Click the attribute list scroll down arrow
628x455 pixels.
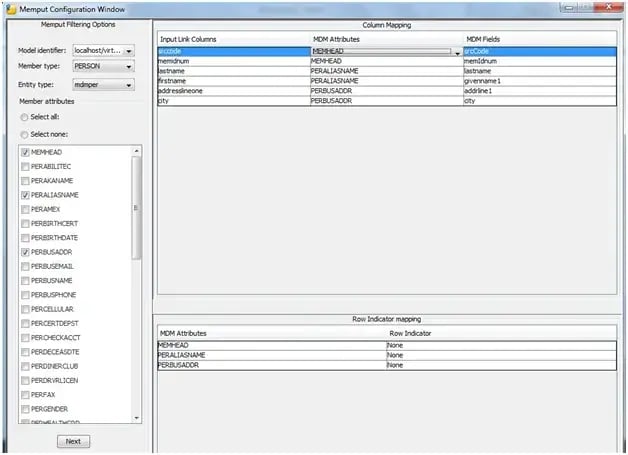click(137, 418)
